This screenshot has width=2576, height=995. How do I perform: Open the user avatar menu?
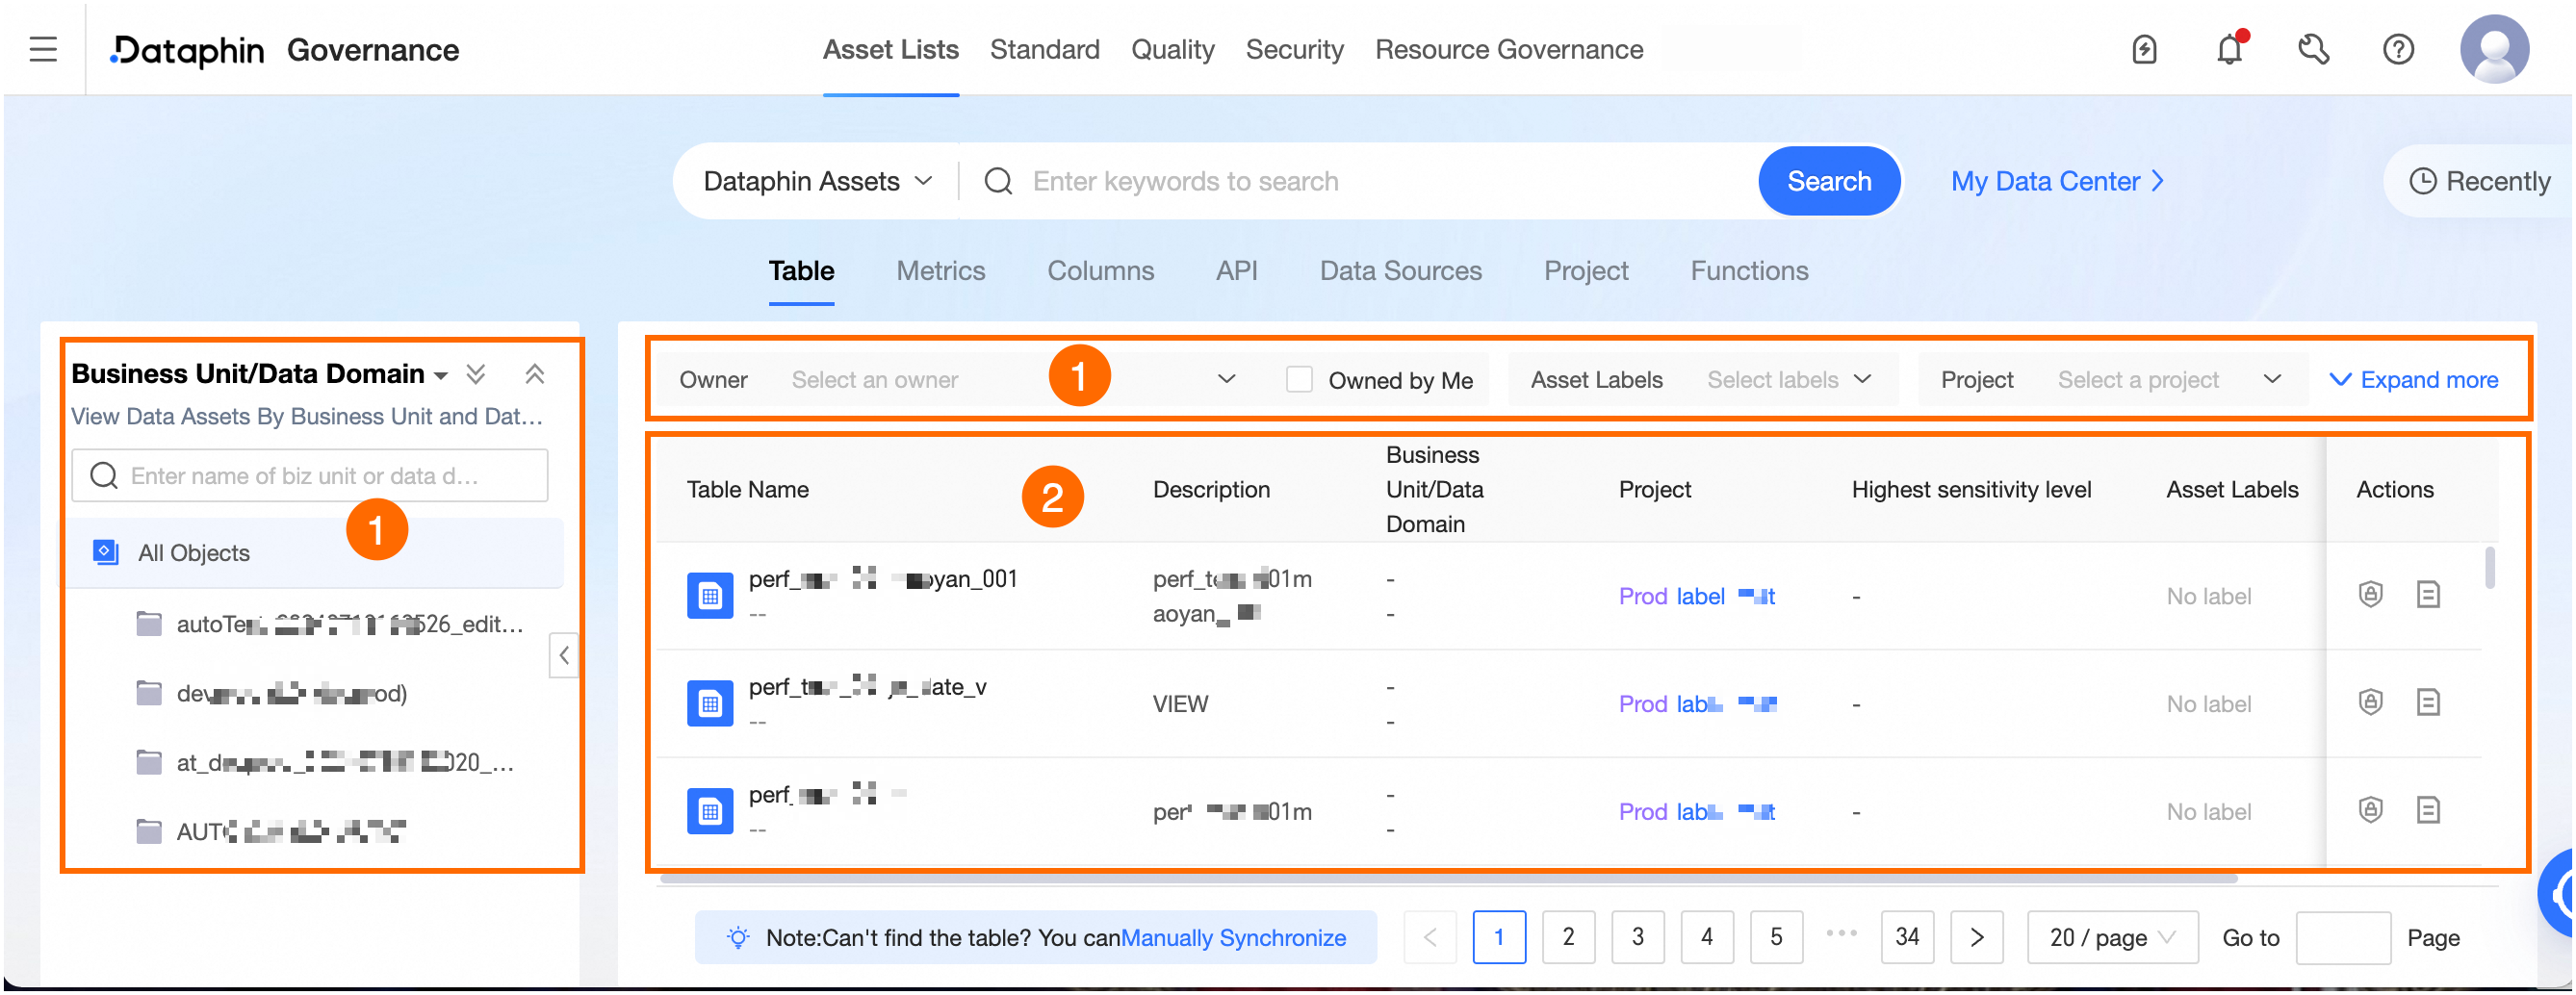click(x=2494, y=49)
